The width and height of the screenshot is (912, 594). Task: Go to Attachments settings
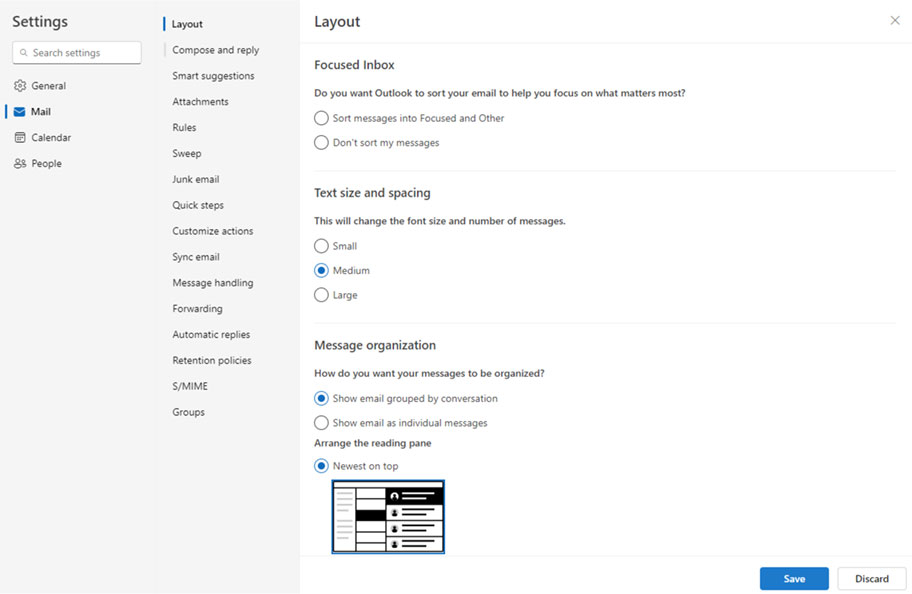[200, 102]
